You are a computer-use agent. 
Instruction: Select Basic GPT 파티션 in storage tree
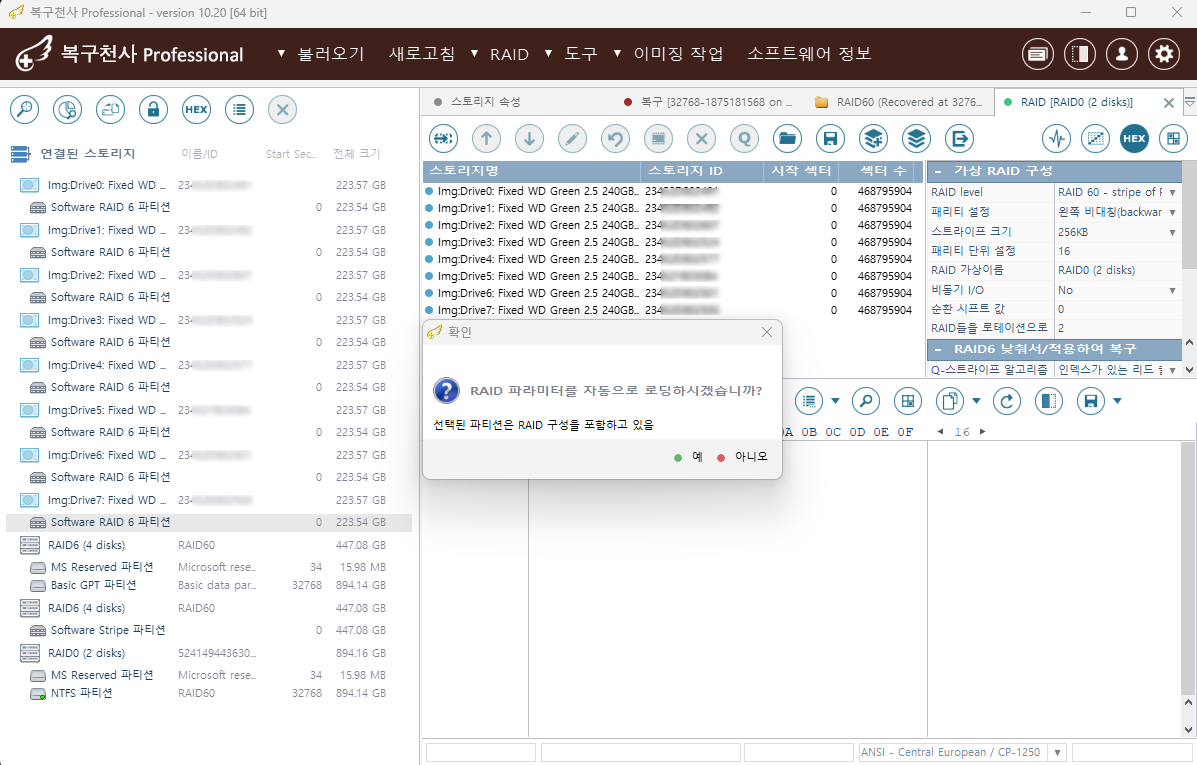click(209, 586)
